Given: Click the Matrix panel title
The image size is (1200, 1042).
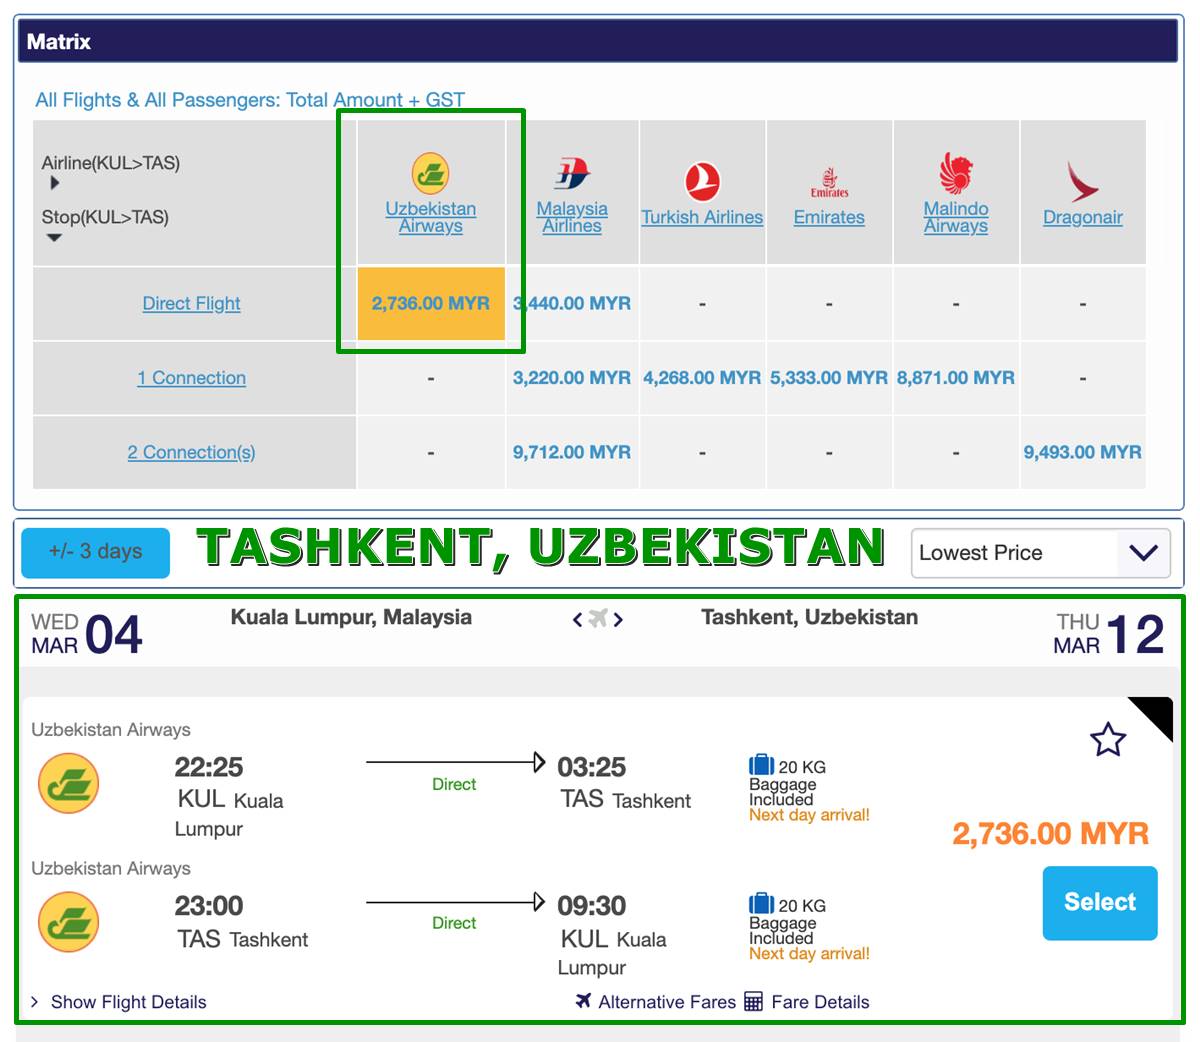Looking at the screenshot, I should tap(59, 42).
